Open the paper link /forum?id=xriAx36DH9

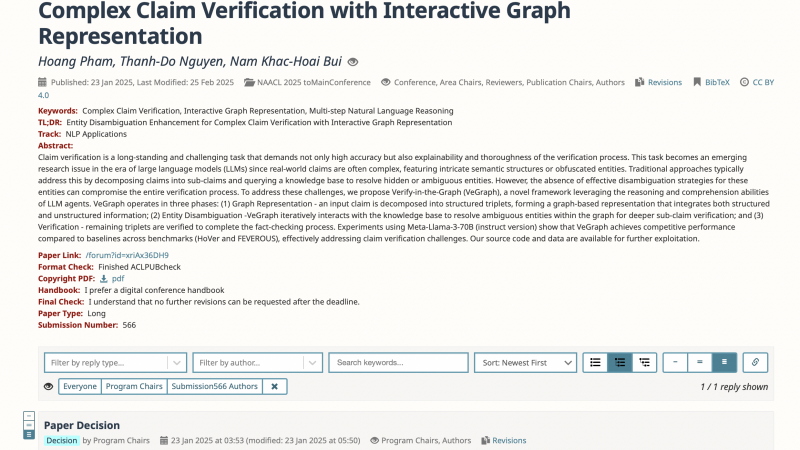127,255
